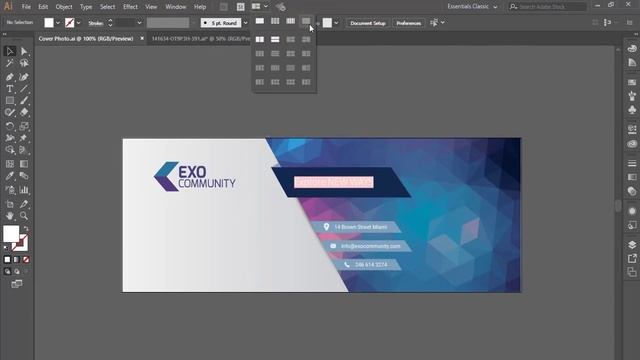Open the Symbols panel with club icon
This screenshot has width=640, height=360.
[632, 110]
